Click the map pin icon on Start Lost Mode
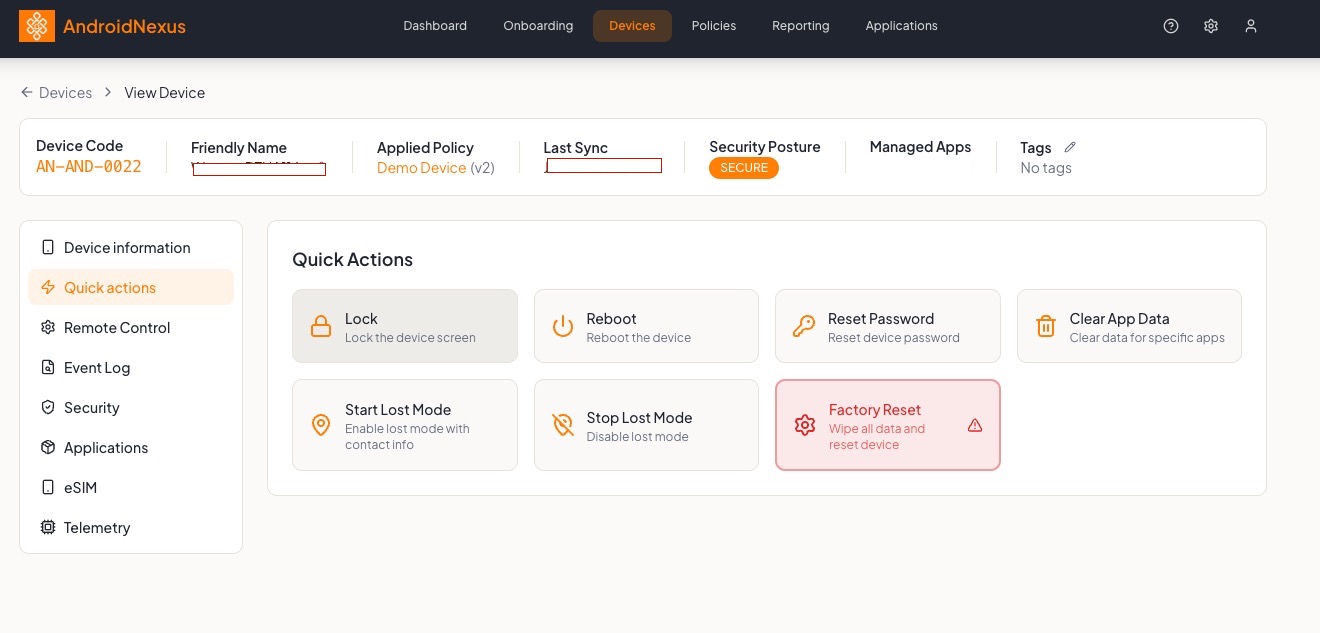The image size is (1320, 633). tap(321, 425)
